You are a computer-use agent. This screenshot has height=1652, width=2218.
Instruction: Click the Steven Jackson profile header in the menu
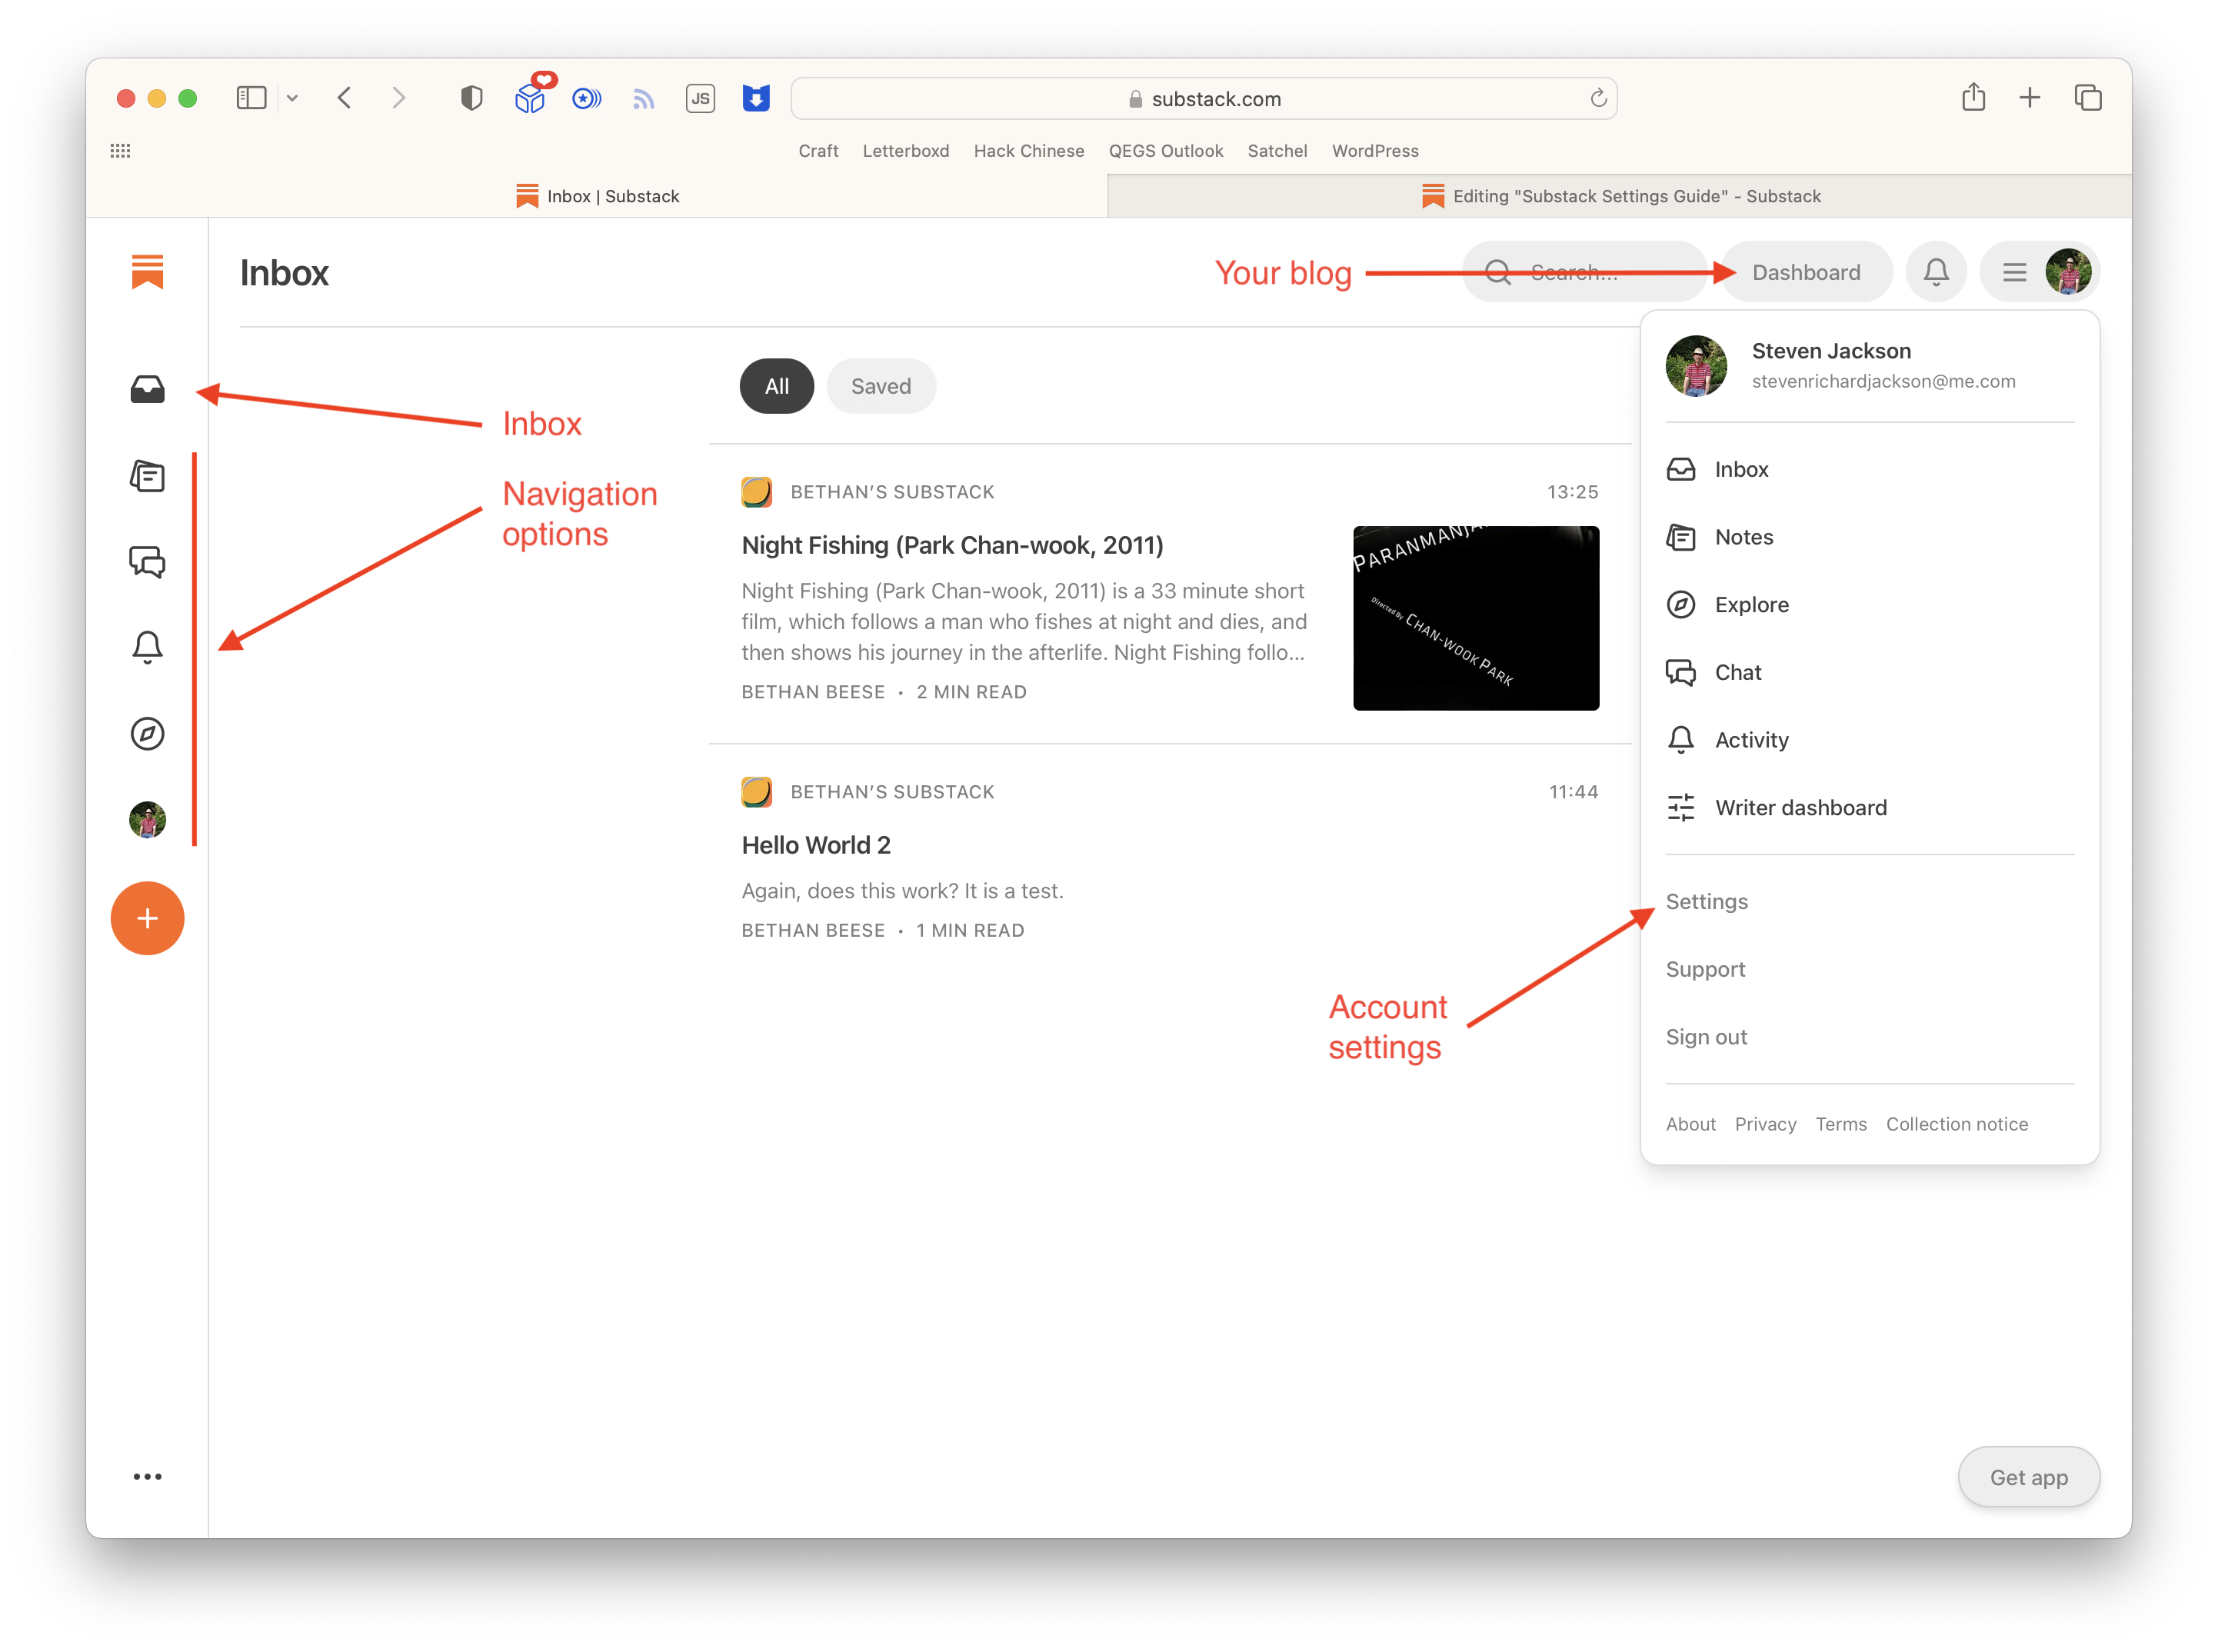(x=1870, y=366)
